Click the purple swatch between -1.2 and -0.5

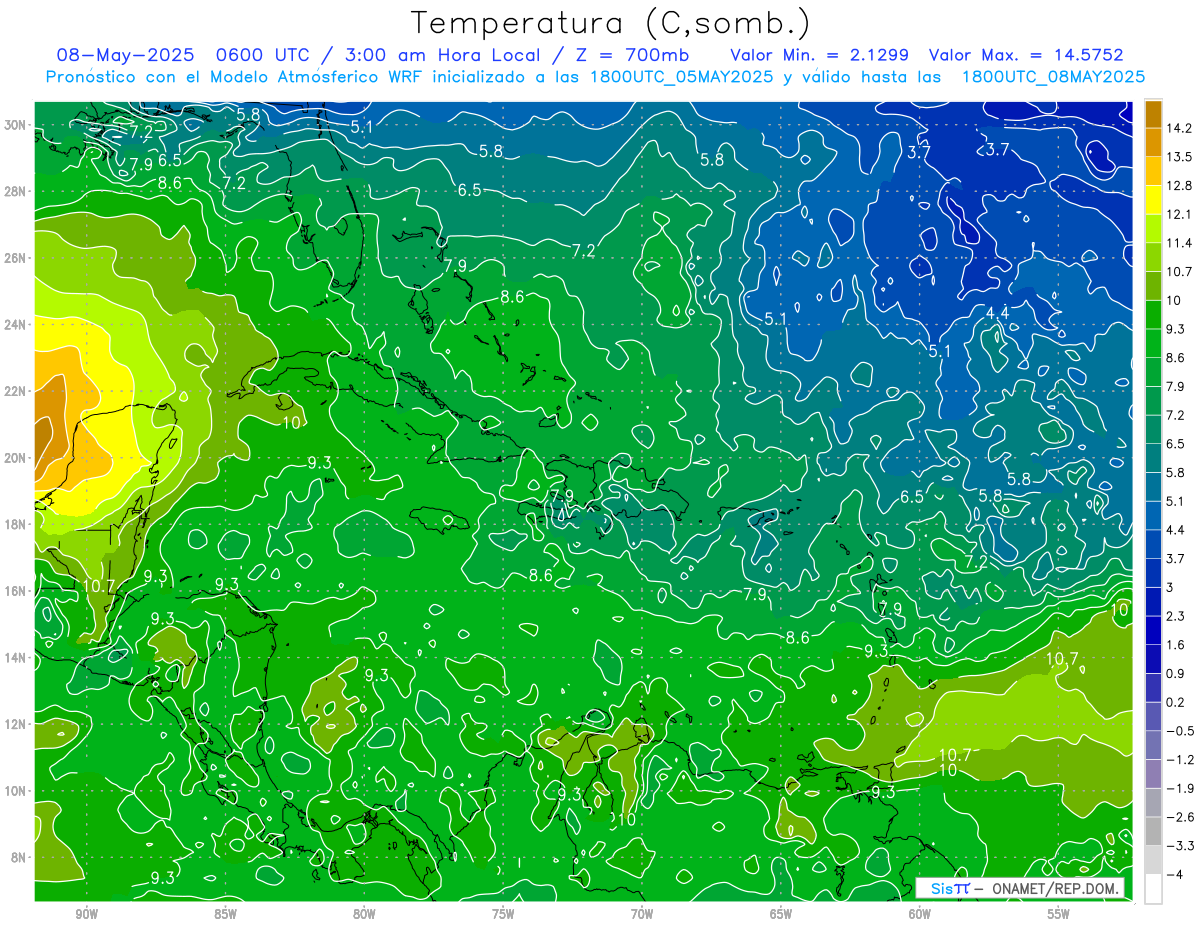pos(1153,745)
